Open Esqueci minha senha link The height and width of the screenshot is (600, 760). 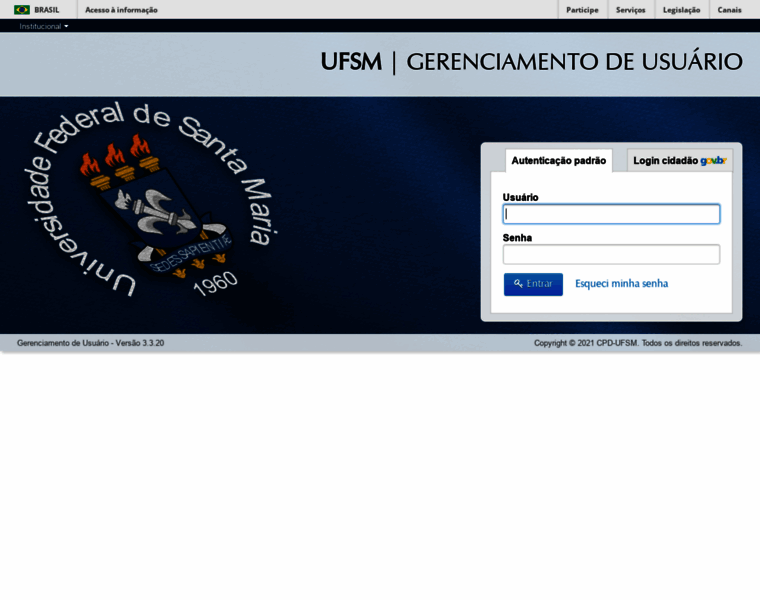coord(621,284)
